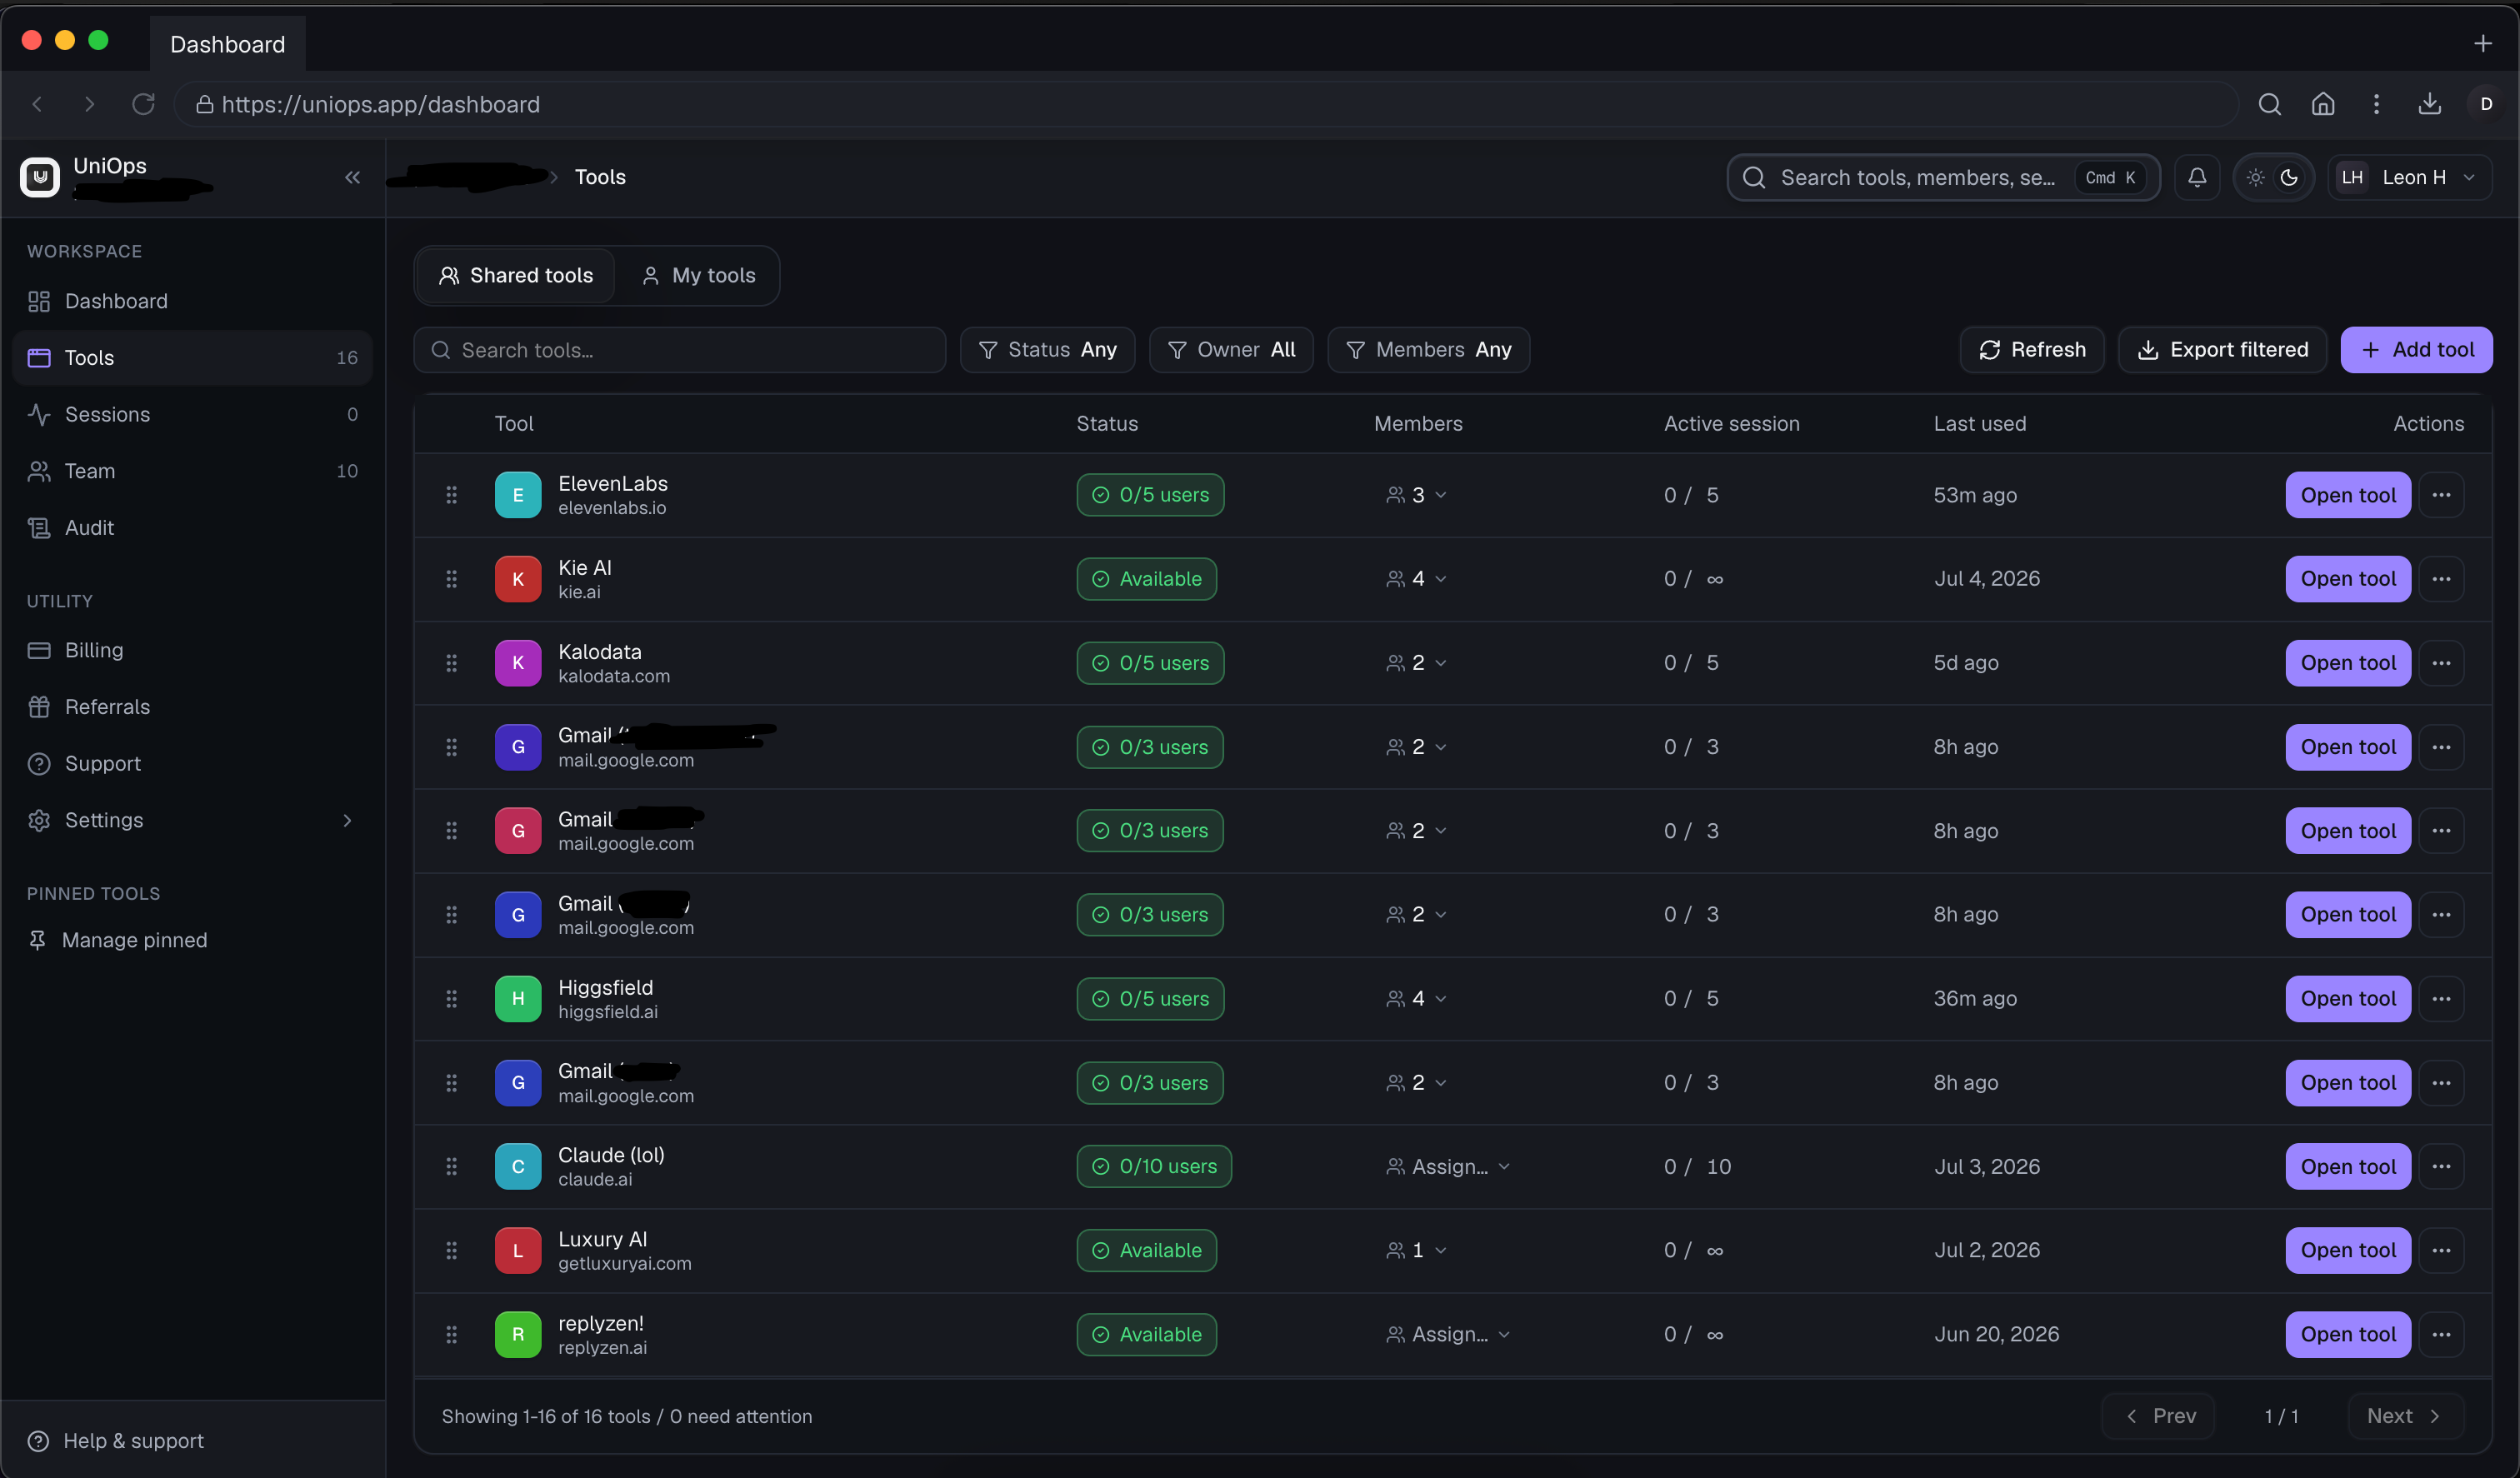Open more actions for Kie AI

(x=2441, y=579)
